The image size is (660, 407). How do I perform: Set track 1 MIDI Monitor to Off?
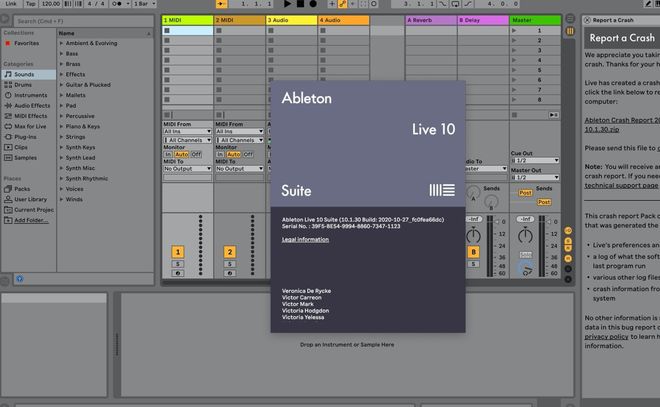point(196,154)
